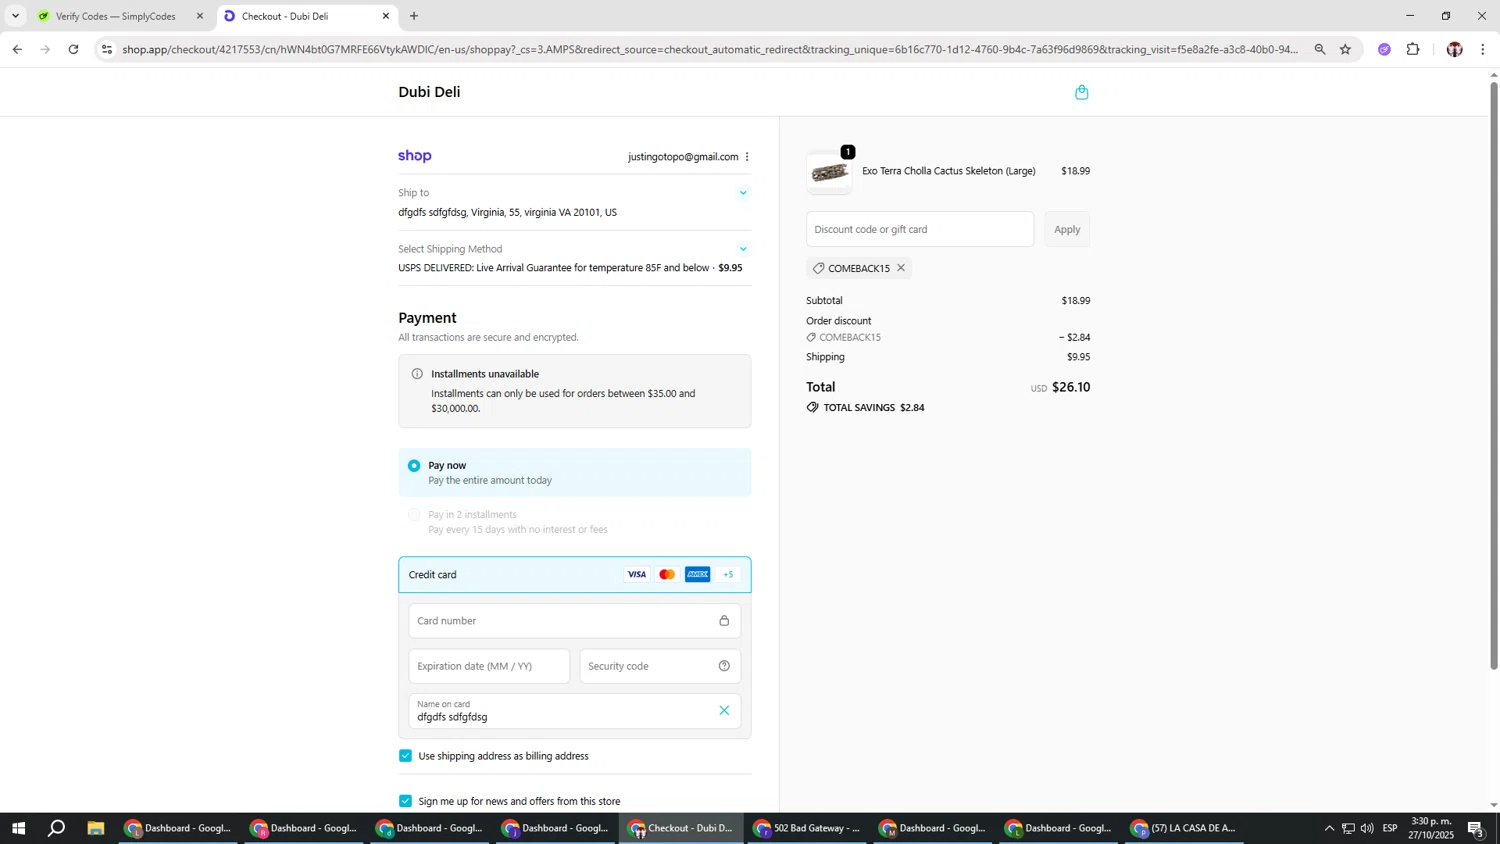The image size is (1500, 844).
Task: Close the Checkout - Dubi Deli tab
Action: click(386, 16)
